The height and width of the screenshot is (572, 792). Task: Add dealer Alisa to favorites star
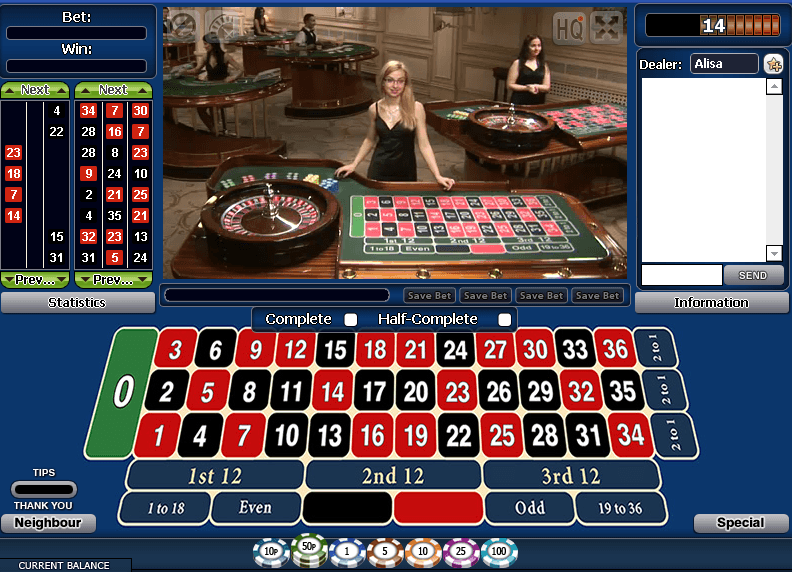point(773,64)
